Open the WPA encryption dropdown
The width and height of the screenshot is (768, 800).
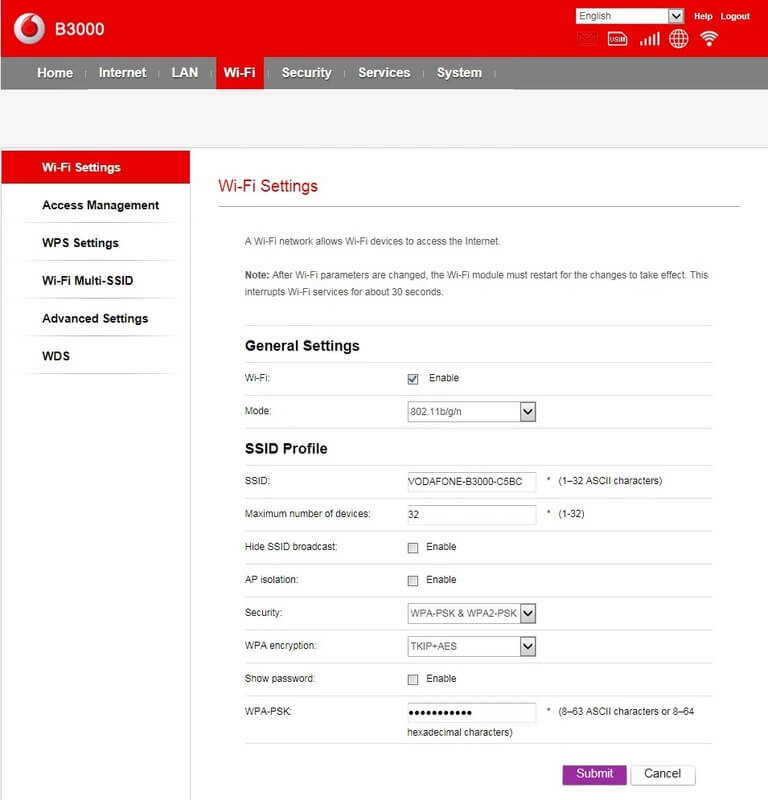pyautogui.click(x=472, y=647)
